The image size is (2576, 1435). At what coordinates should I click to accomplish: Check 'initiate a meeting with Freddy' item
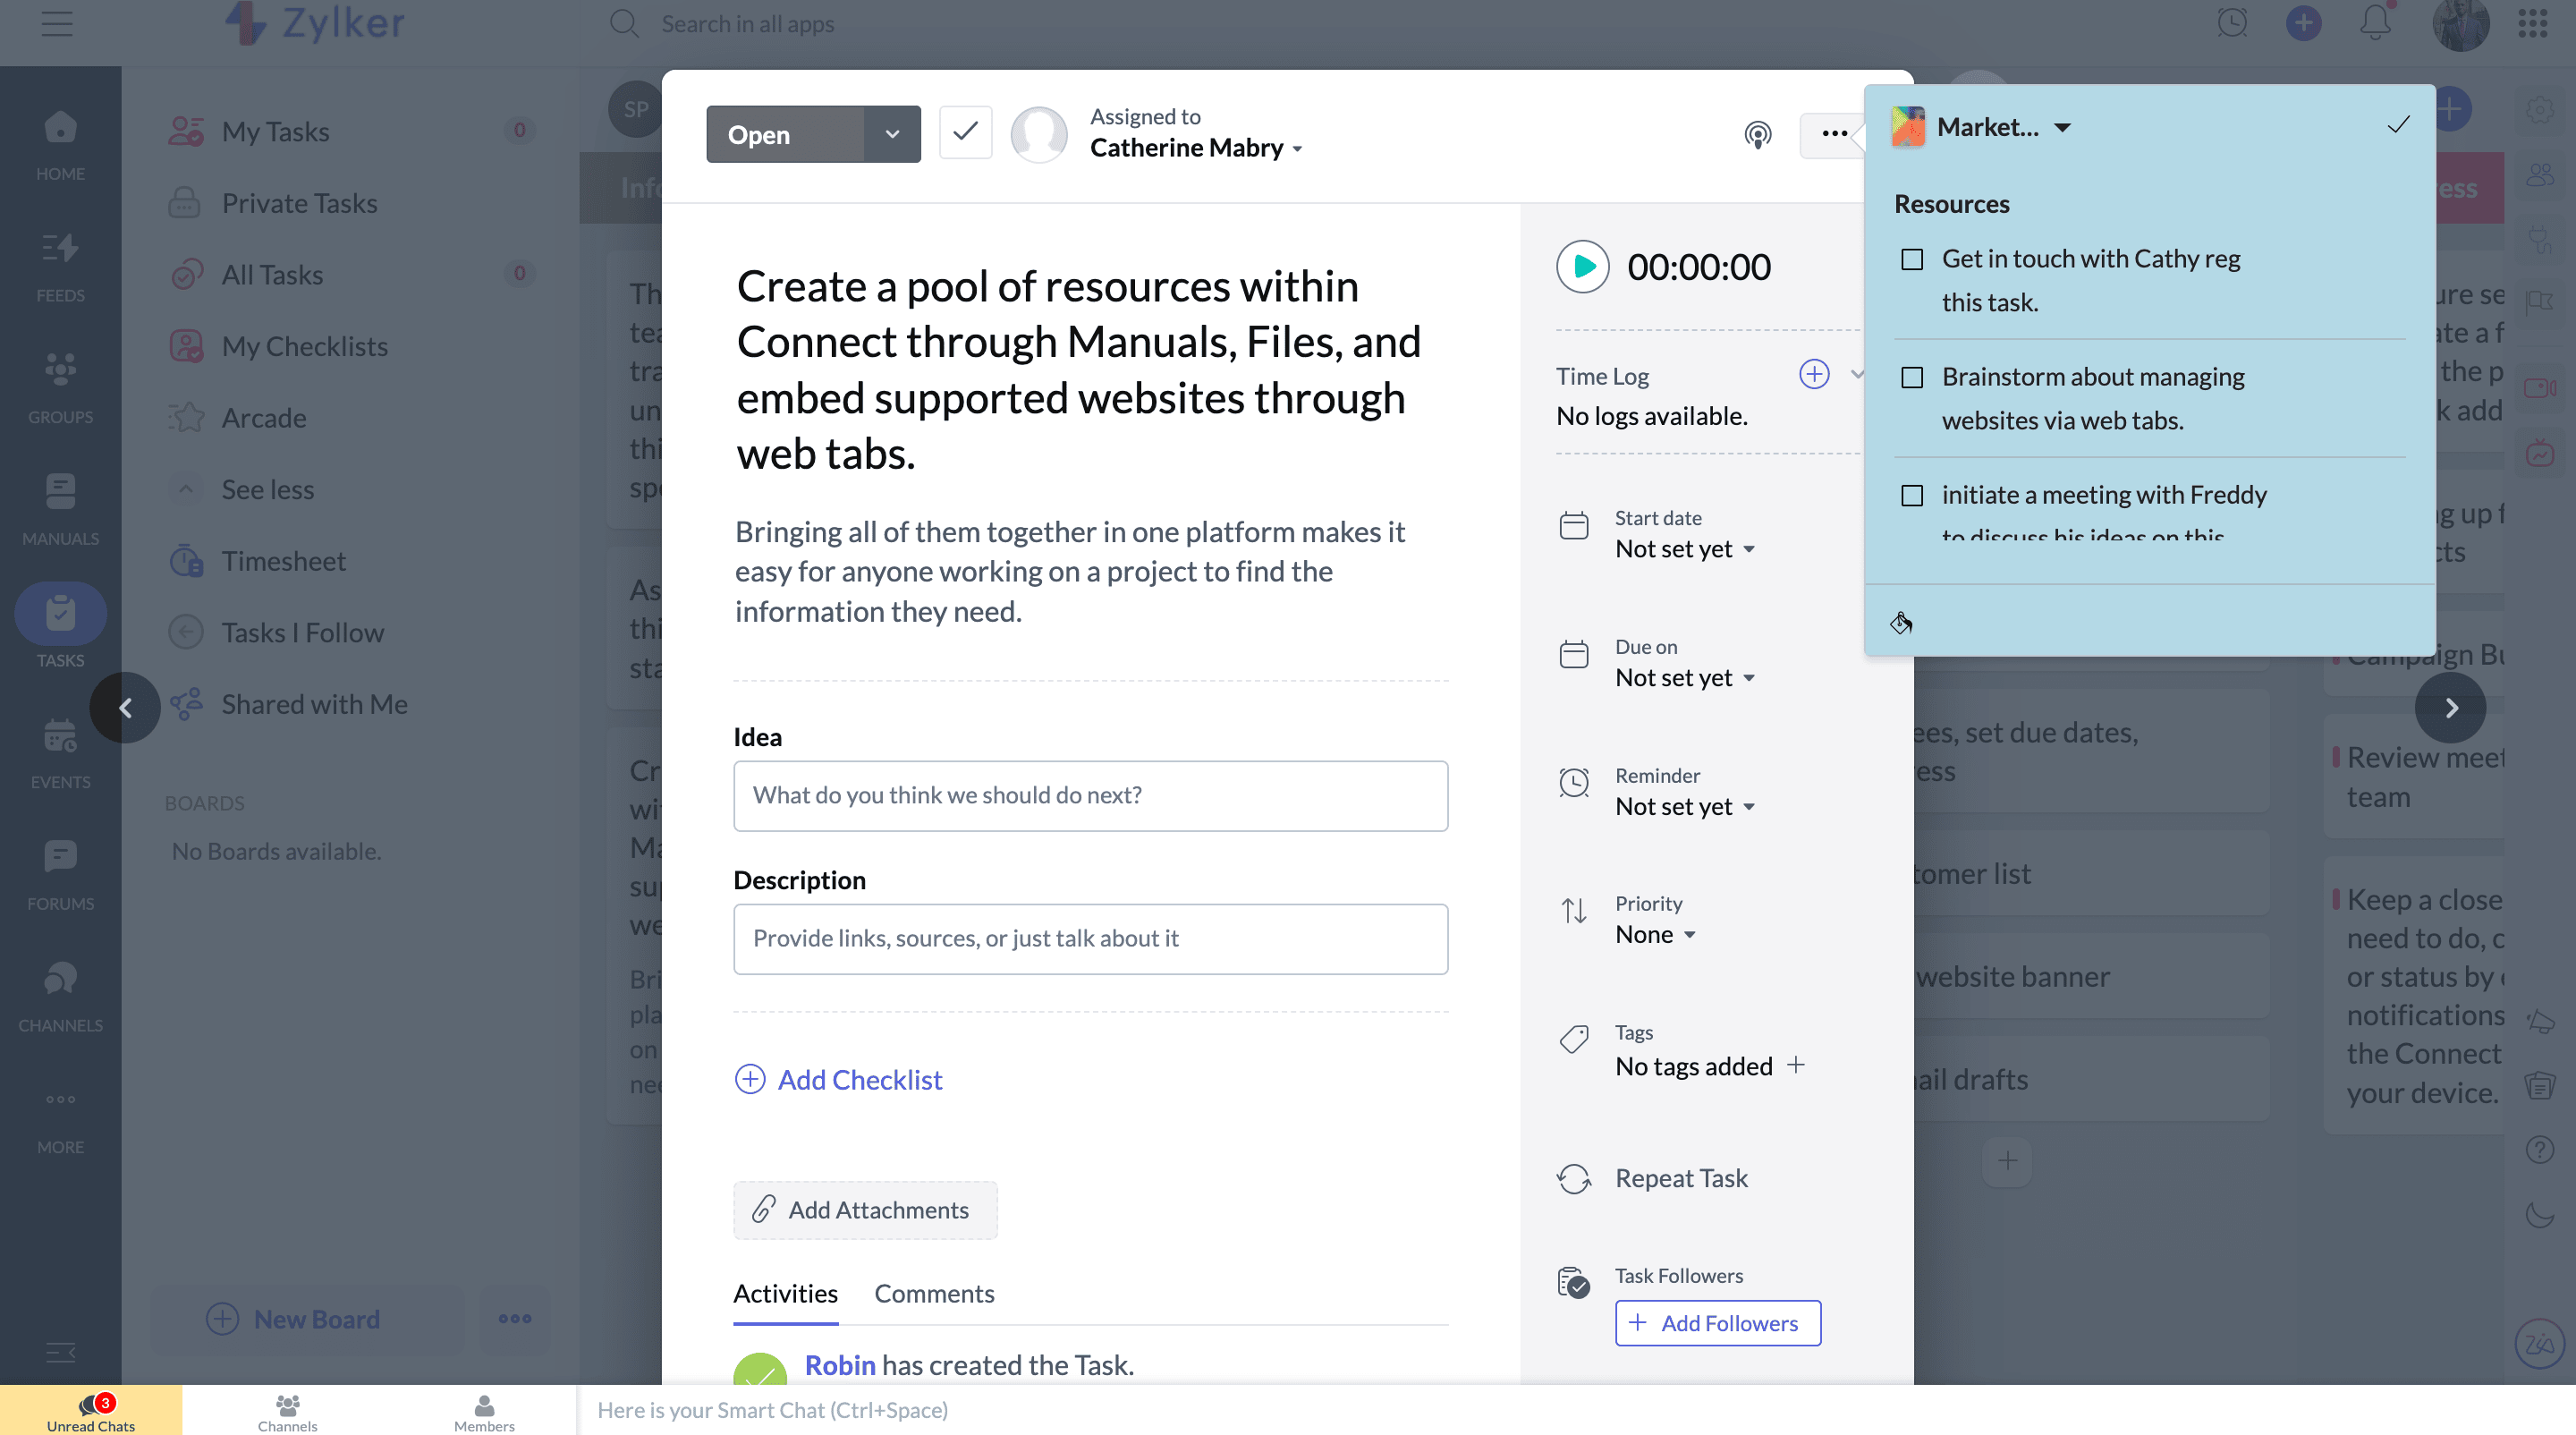coord(1911,496)
